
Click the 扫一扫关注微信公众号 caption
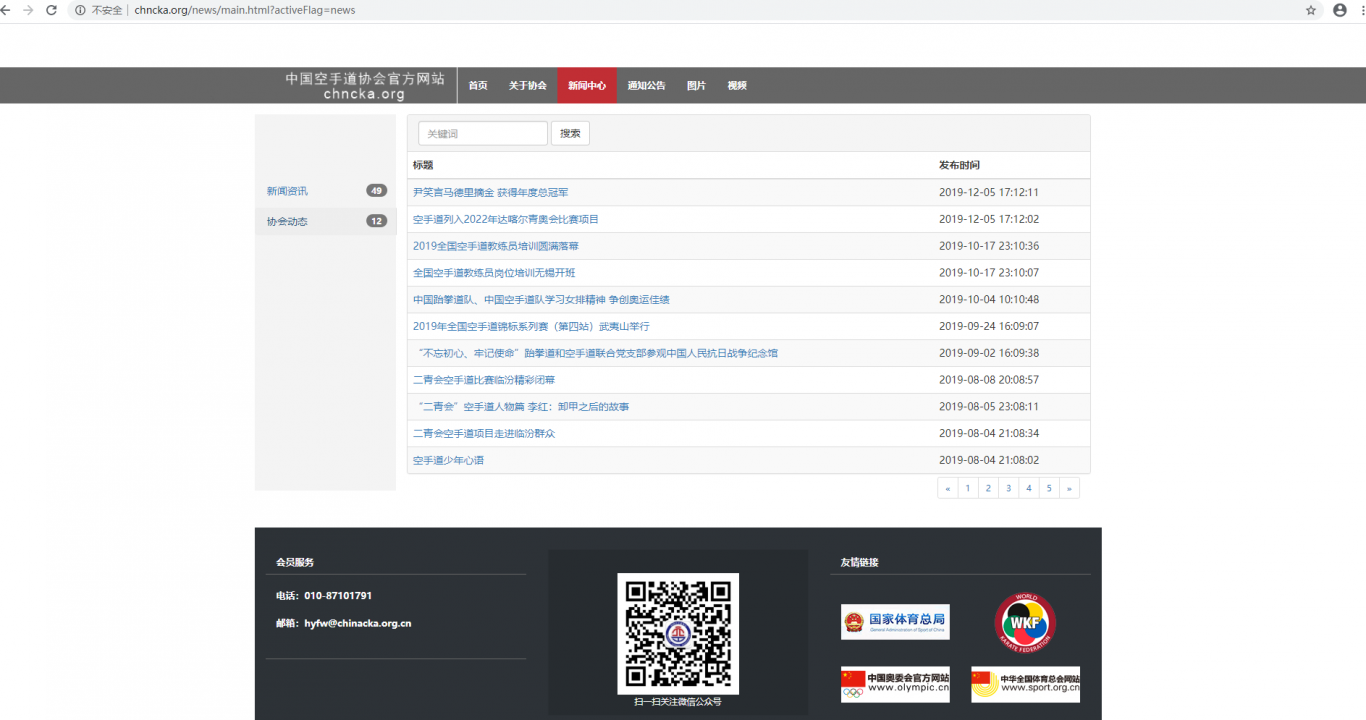coord(677,702)
